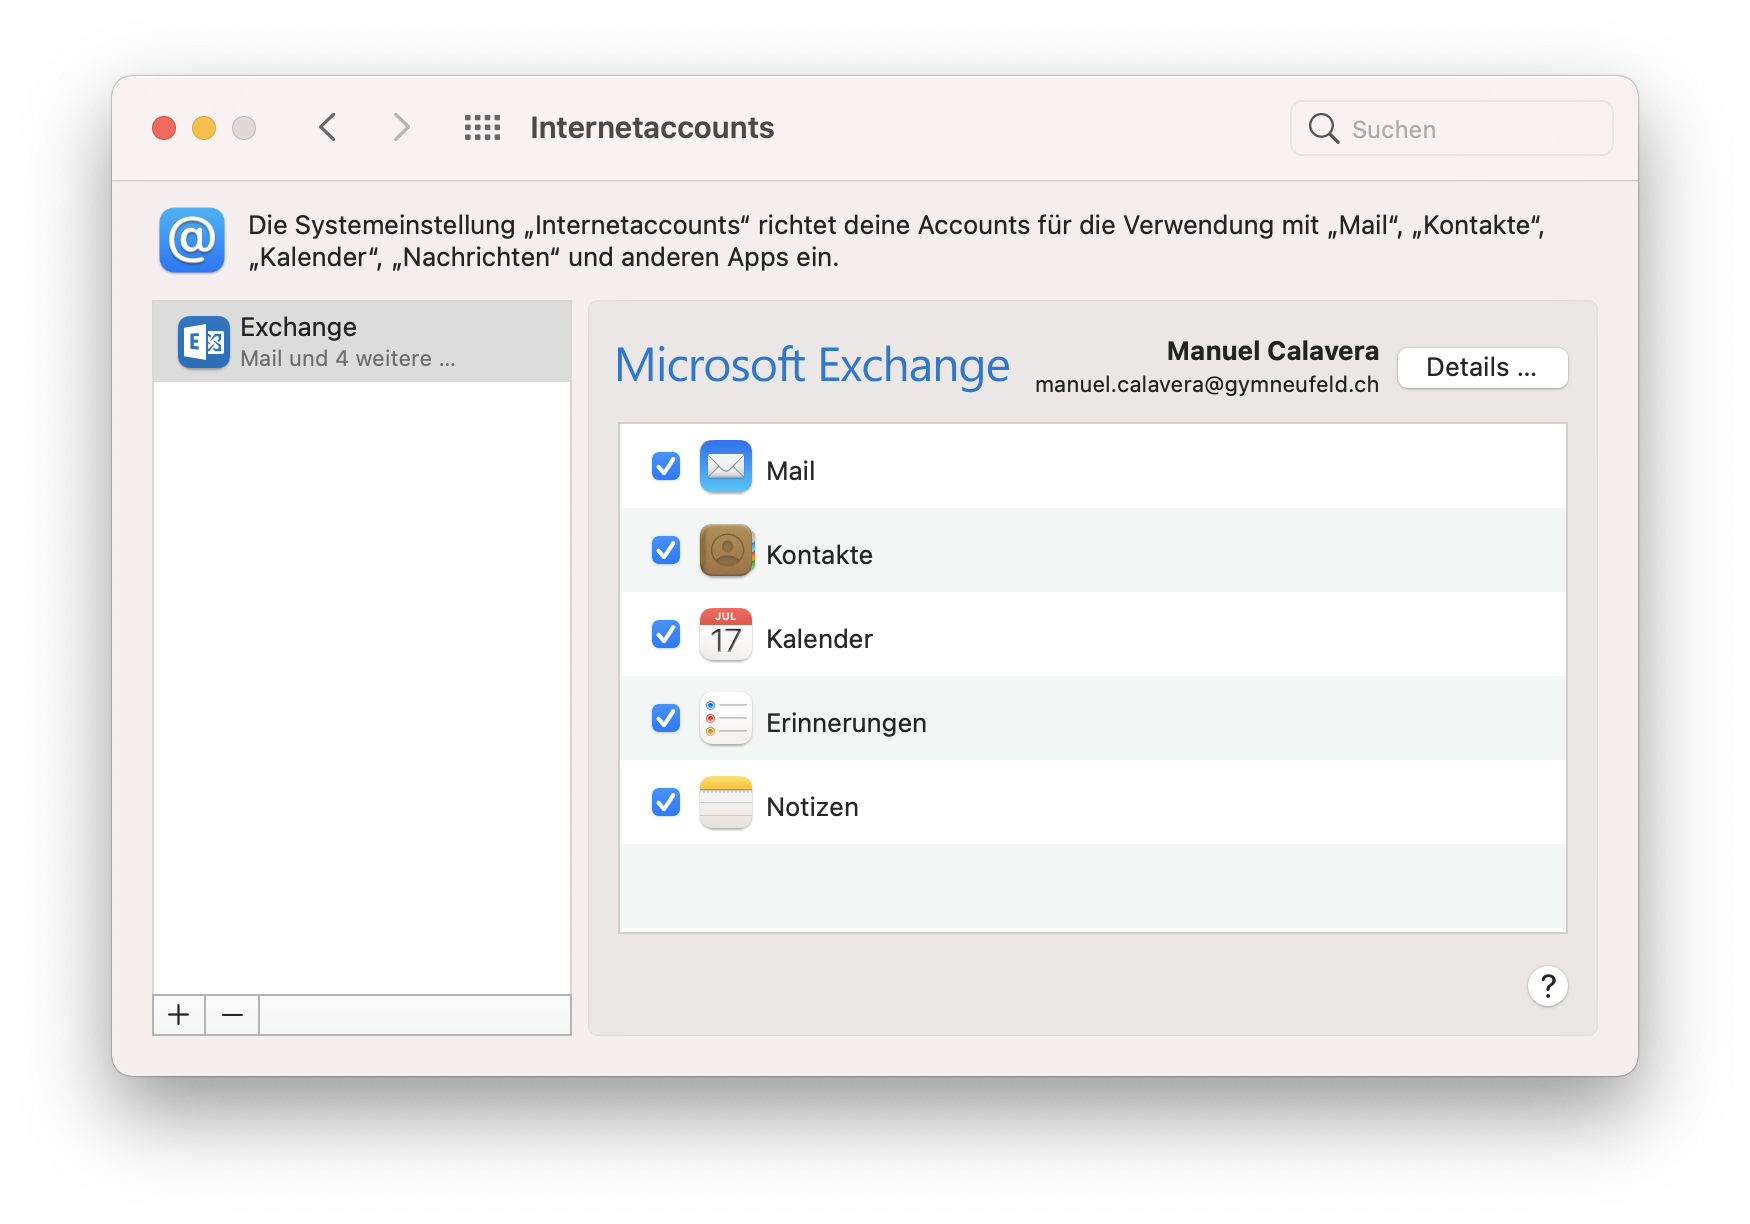
Task: Remove account with the minus button
Action: coord(232,1015)
